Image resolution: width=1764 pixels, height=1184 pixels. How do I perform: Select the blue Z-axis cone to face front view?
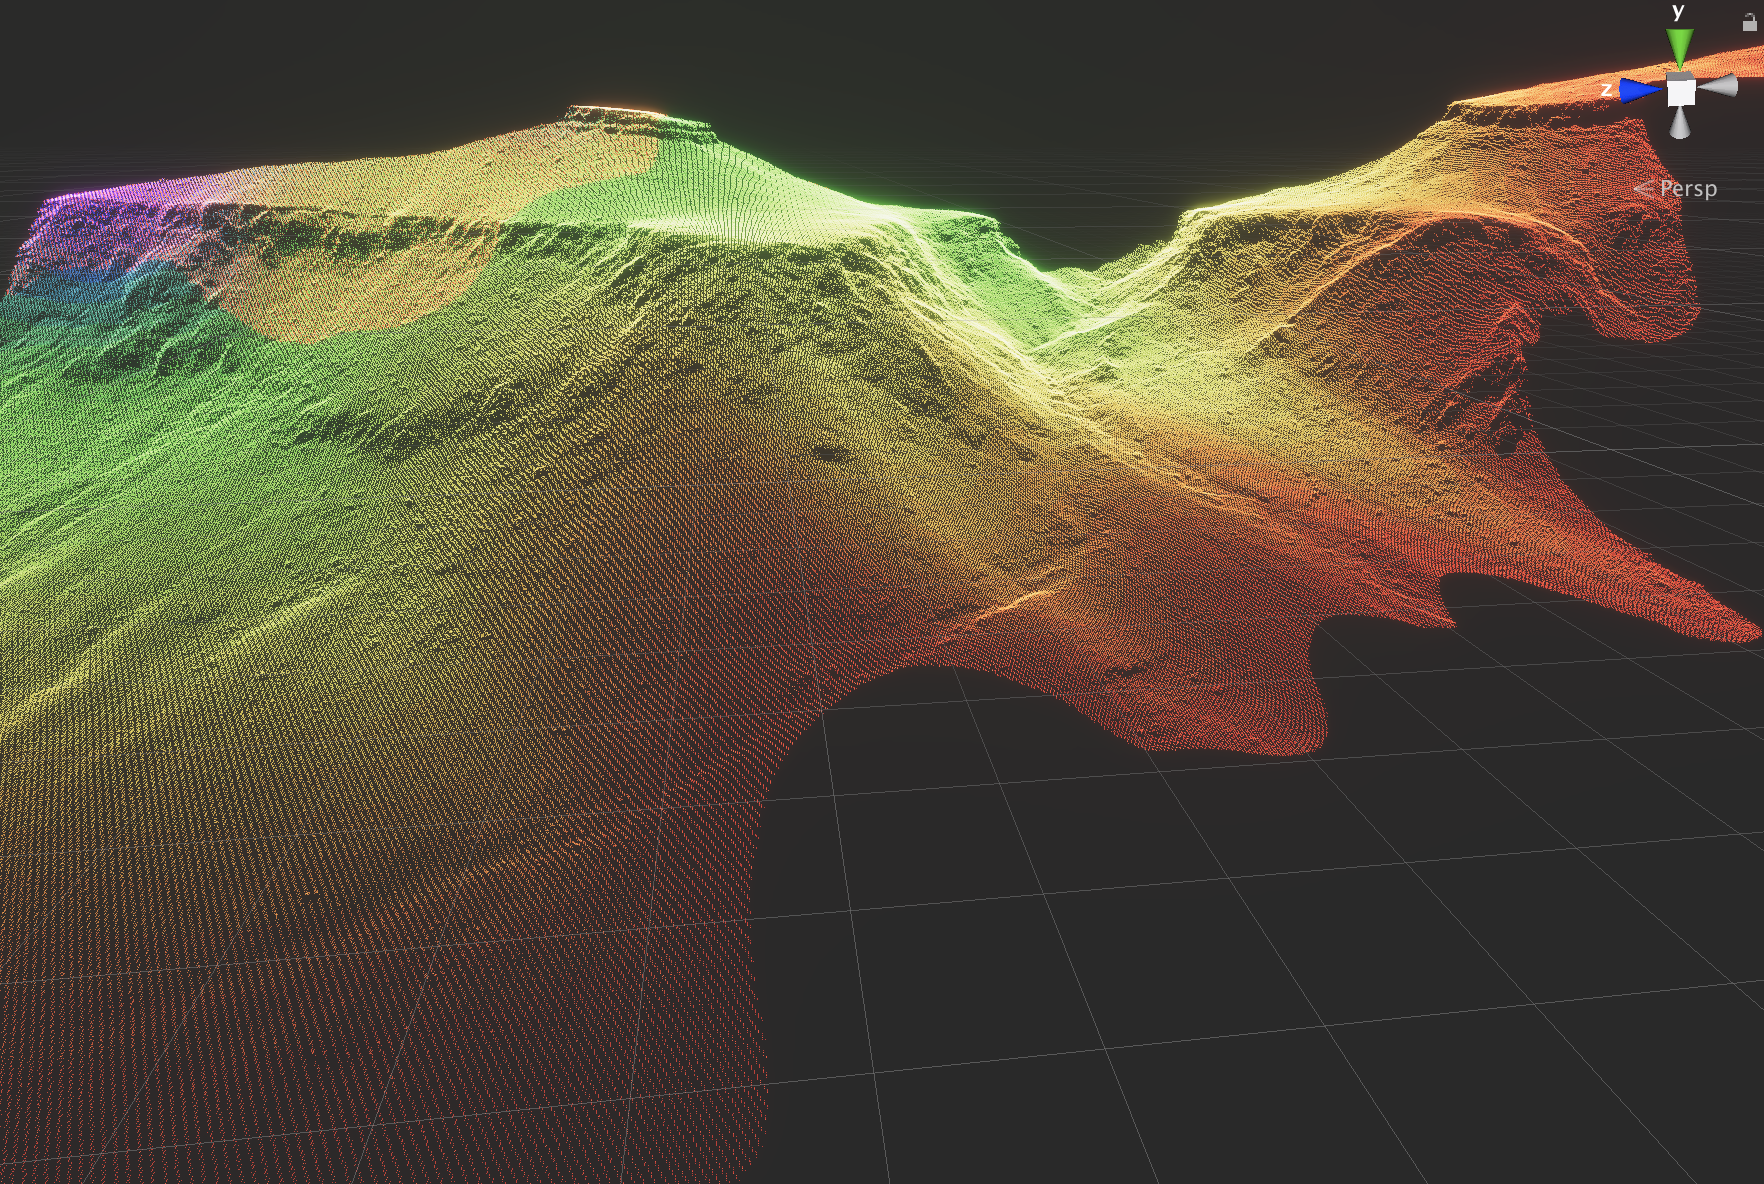(1637, 89)
